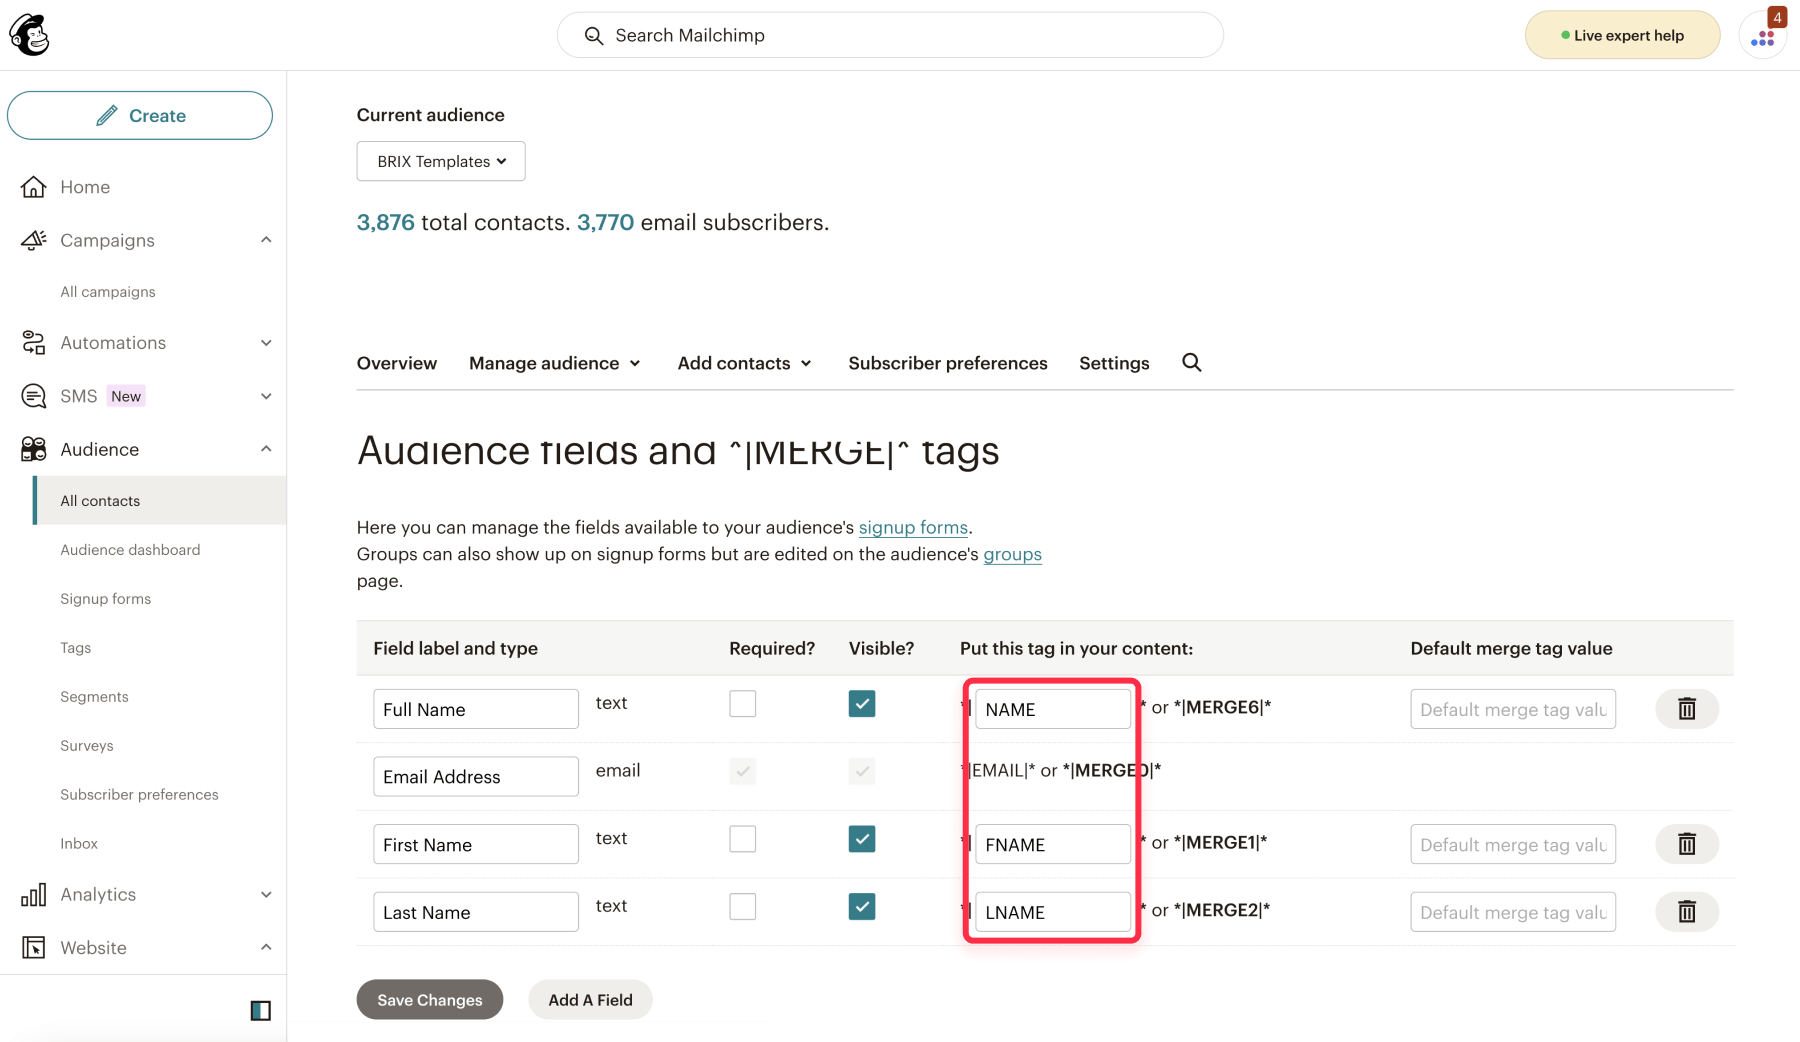The height and width of the screenshot is (1042, 1800).
Task: Delete the Full Name field via trash icon
Action: [1687, 709]
